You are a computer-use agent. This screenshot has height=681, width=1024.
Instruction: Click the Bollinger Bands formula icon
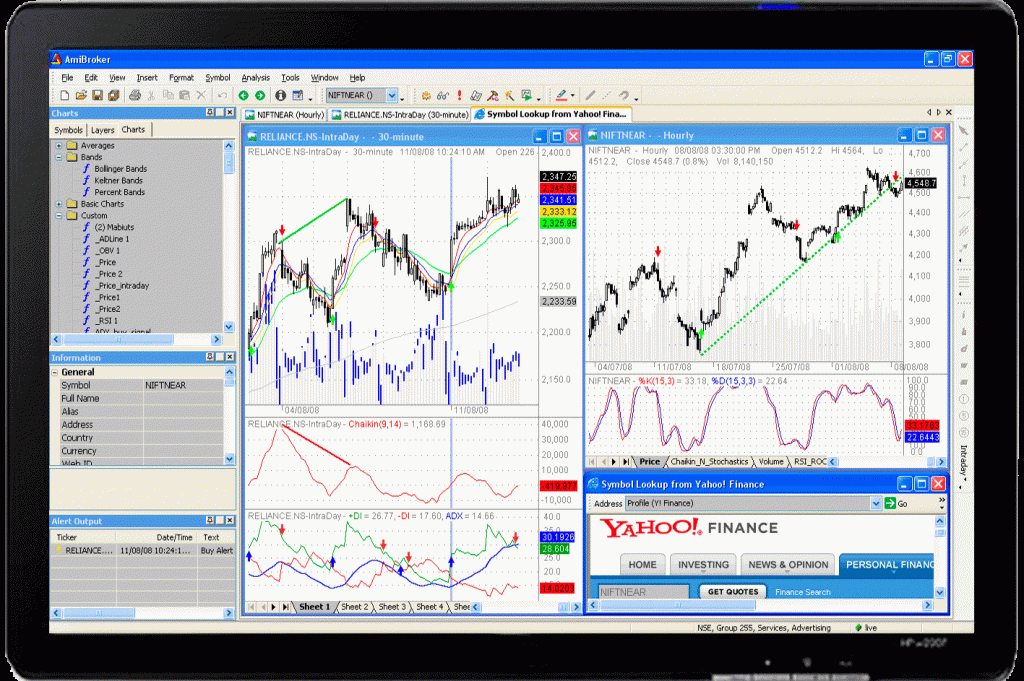(87, 169)
